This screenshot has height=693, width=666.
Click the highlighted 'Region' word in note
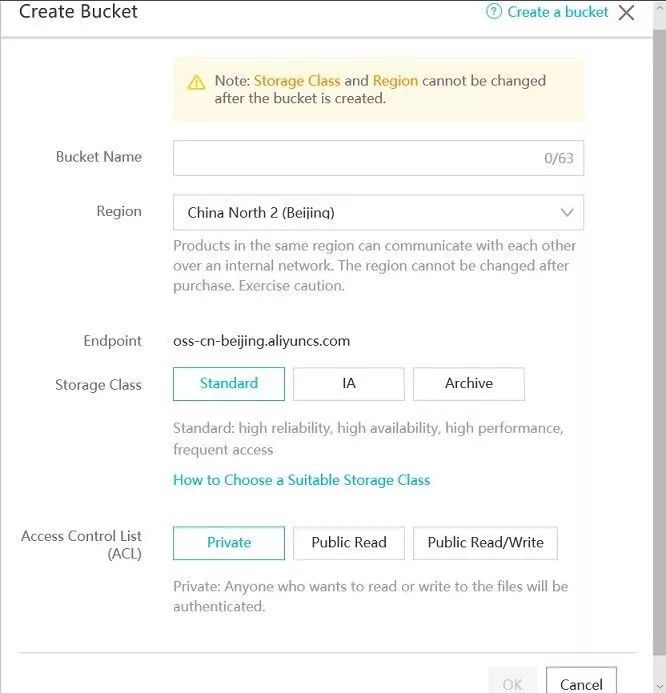(x=395, y=81)
